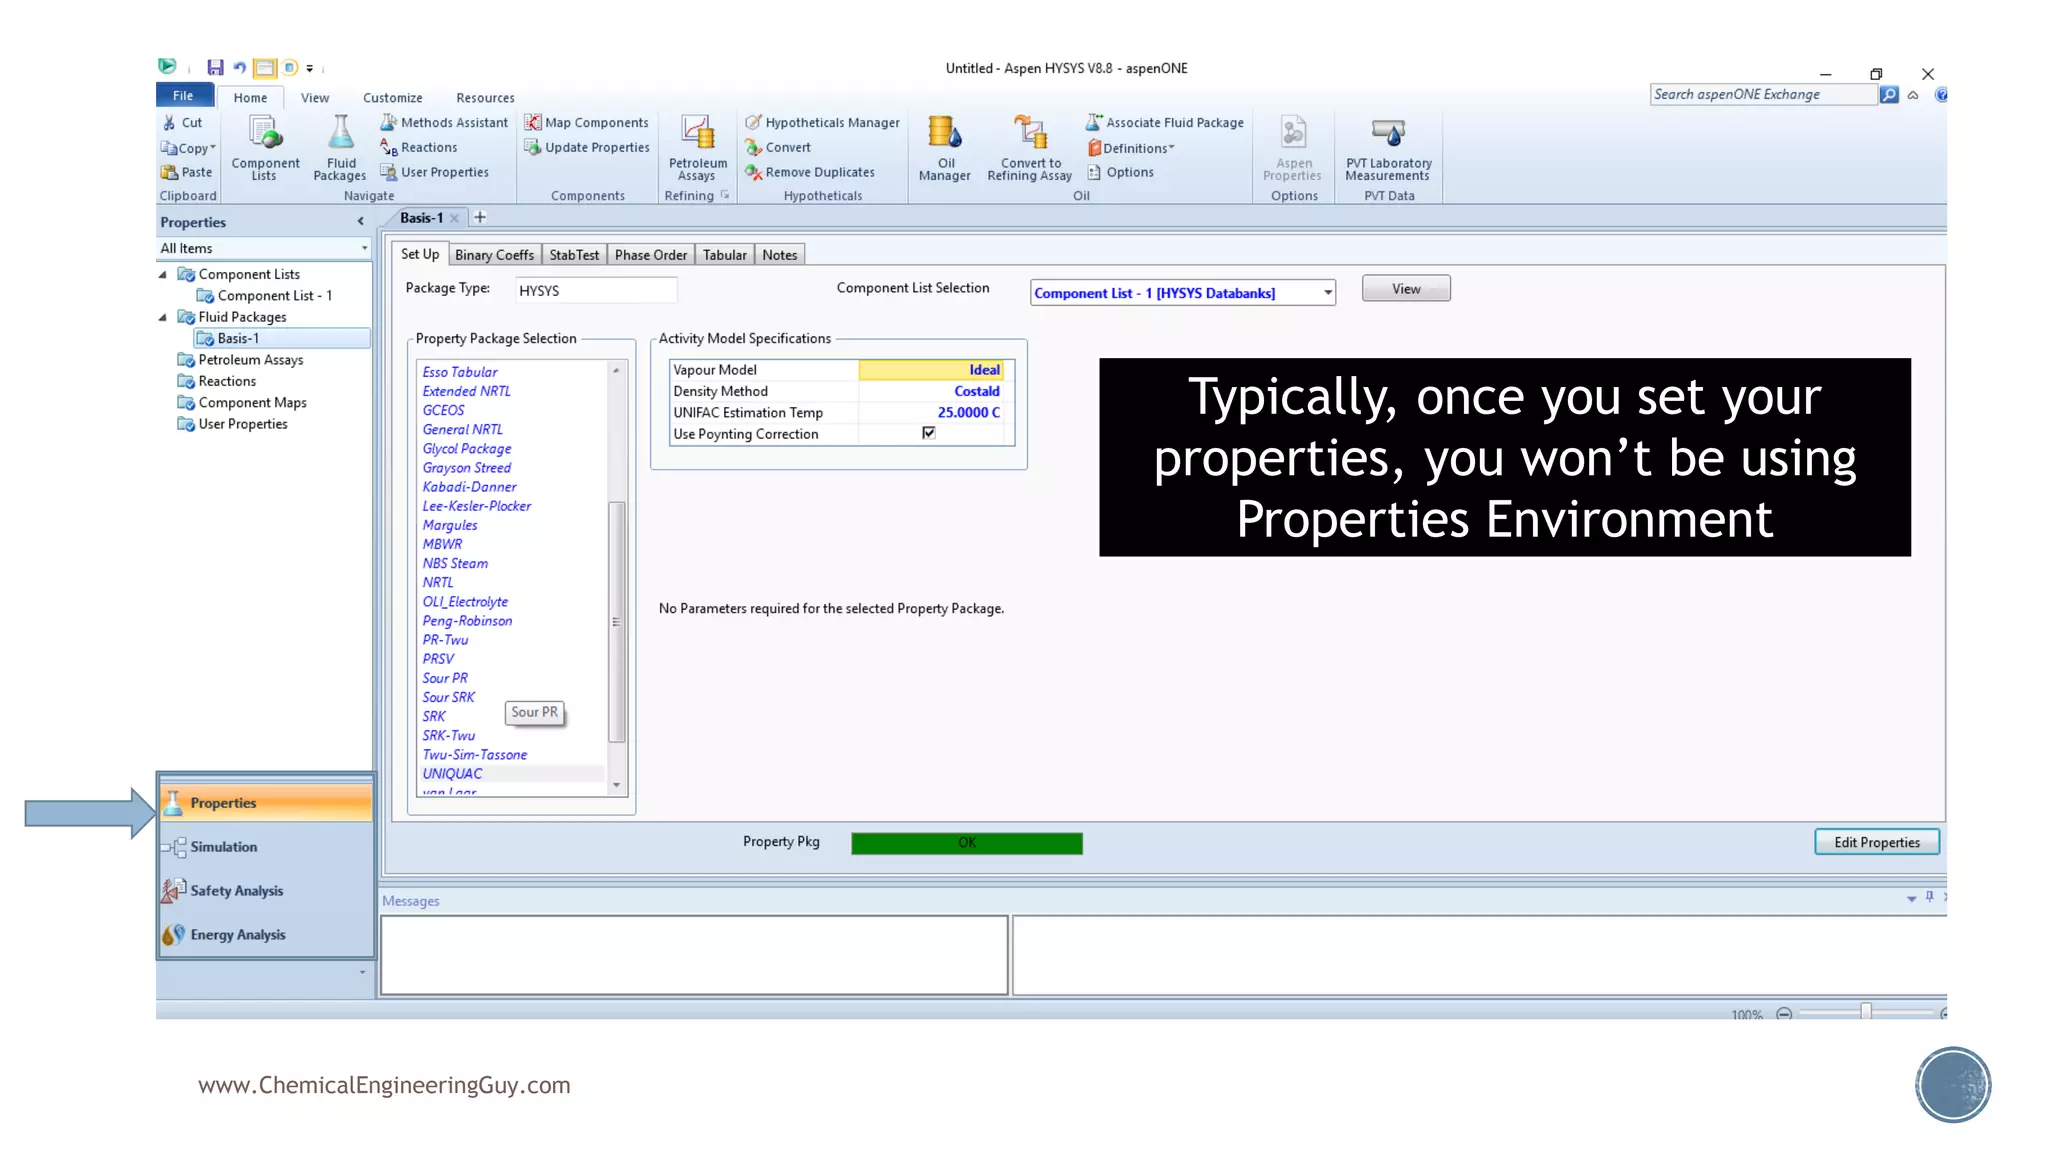Collapse Component Lists tree node
Image resolution: width=2048 pixels, height=1152 pixels.
(163, 274)
